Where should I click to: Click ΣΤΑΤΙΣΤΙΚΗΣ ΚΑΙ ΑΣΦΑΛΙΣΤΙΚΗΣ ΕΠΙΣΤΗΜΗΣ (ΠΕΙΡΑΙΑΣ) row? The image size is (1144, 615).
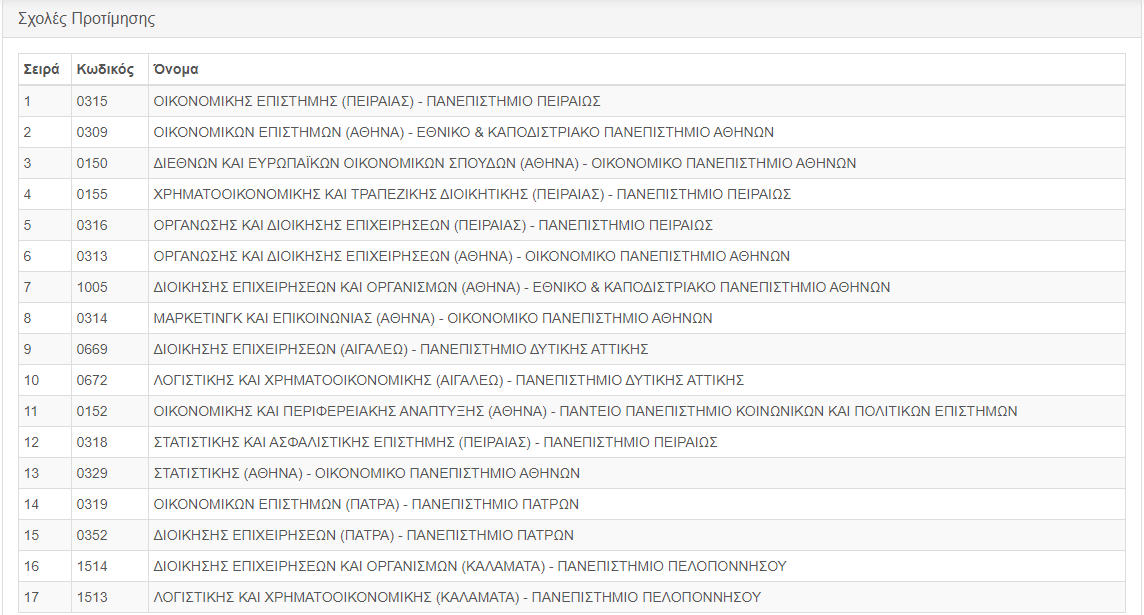point(435,442)
